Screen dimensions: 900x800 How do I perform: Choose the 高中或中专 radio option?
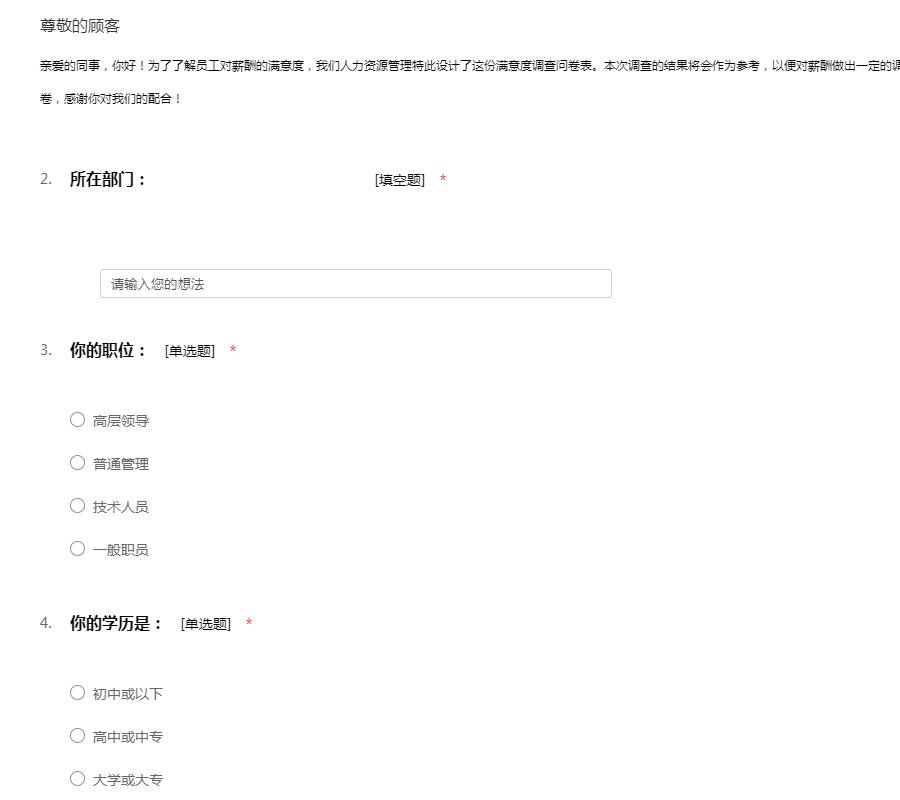(x=77, y=736)
